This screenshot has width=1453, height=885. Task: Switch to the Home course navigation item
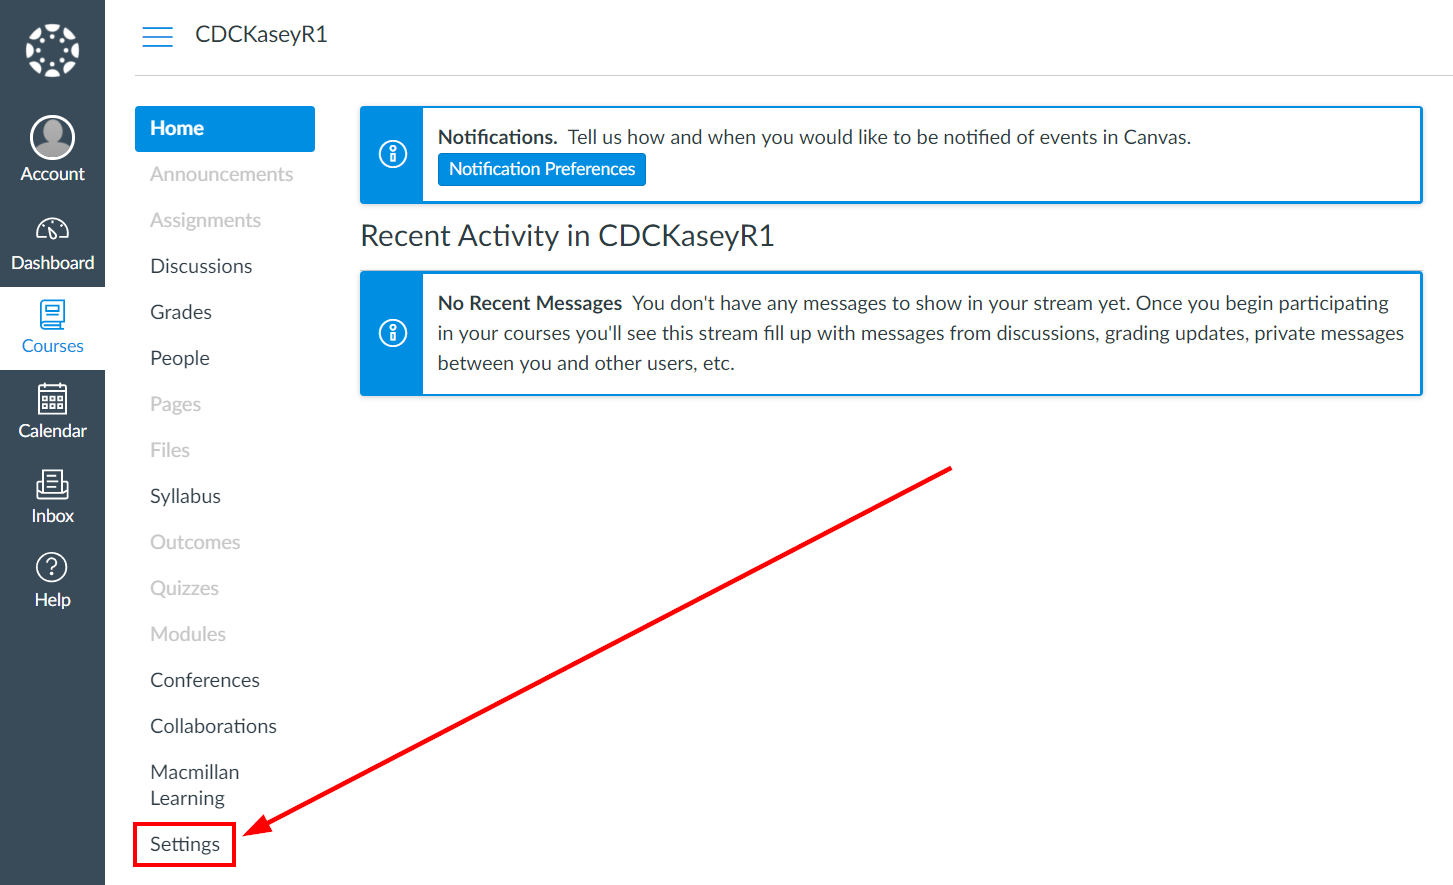pos(176,128)
